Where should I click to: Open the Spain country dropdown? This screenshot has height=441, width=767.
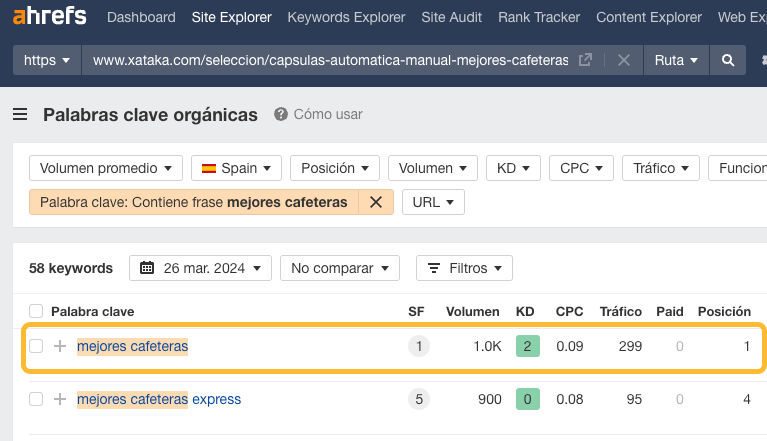(236, 168)
